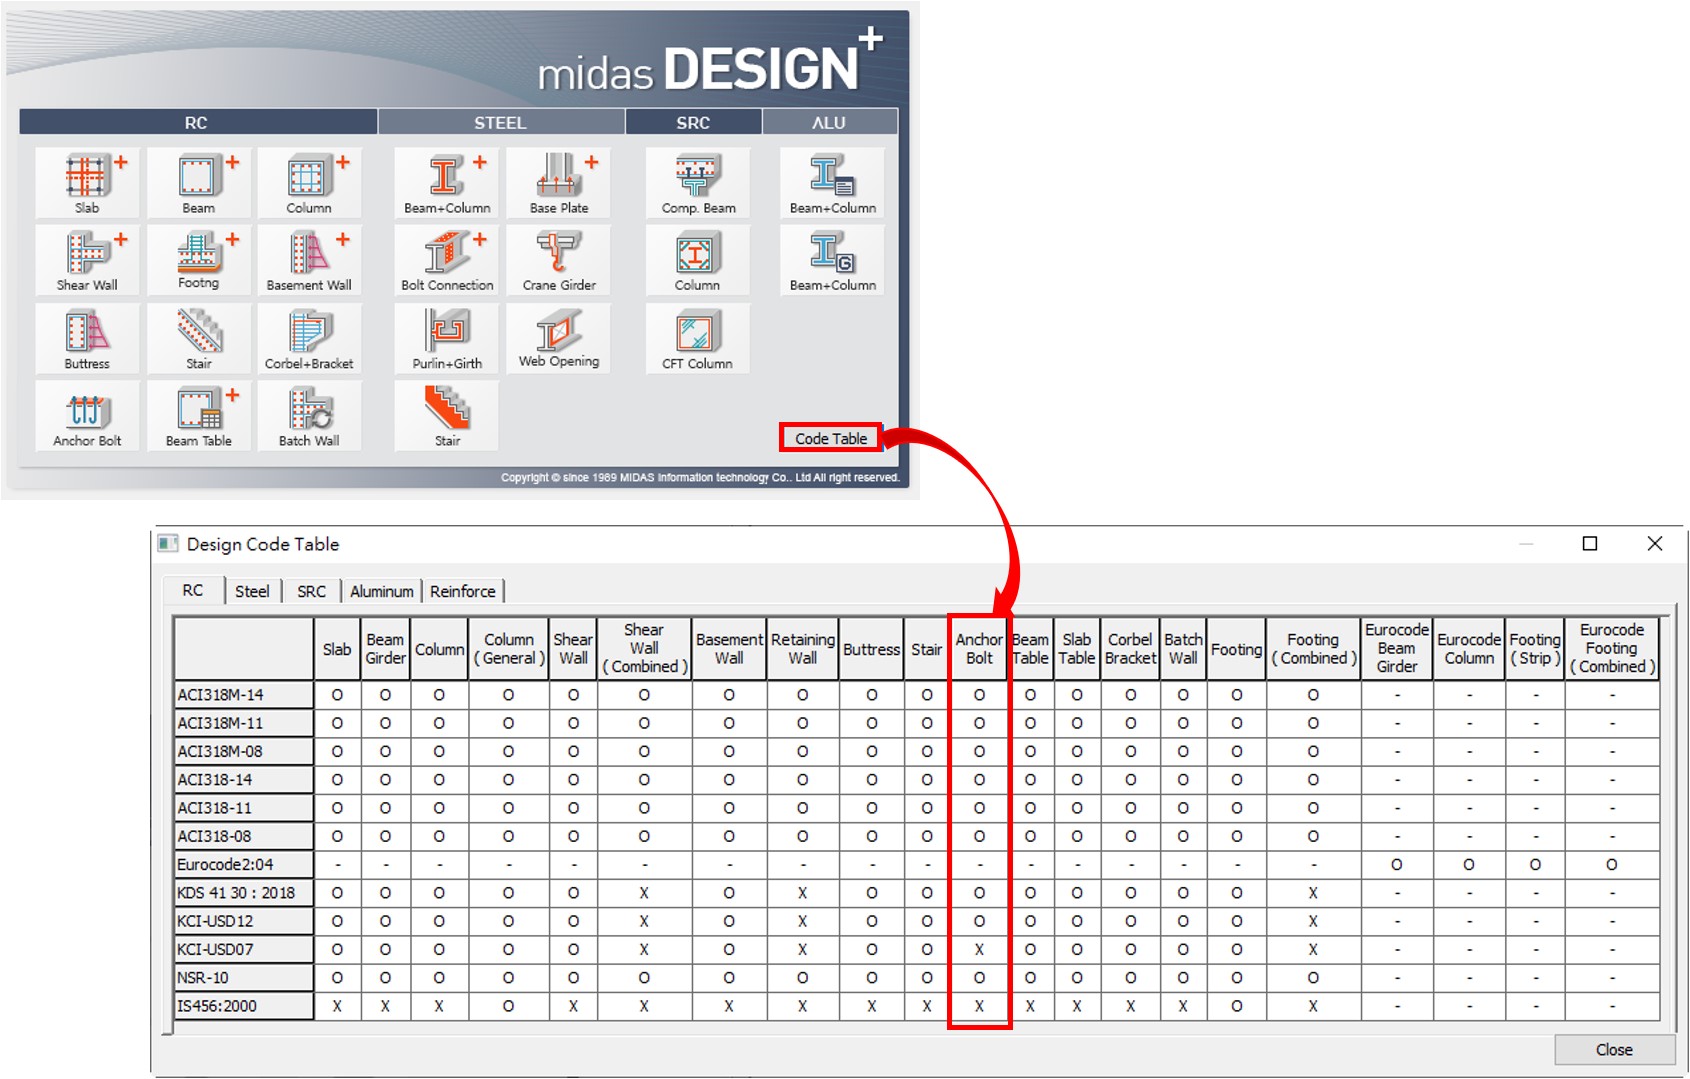
Task: Open the RC Column module
Action: [309, 183]
